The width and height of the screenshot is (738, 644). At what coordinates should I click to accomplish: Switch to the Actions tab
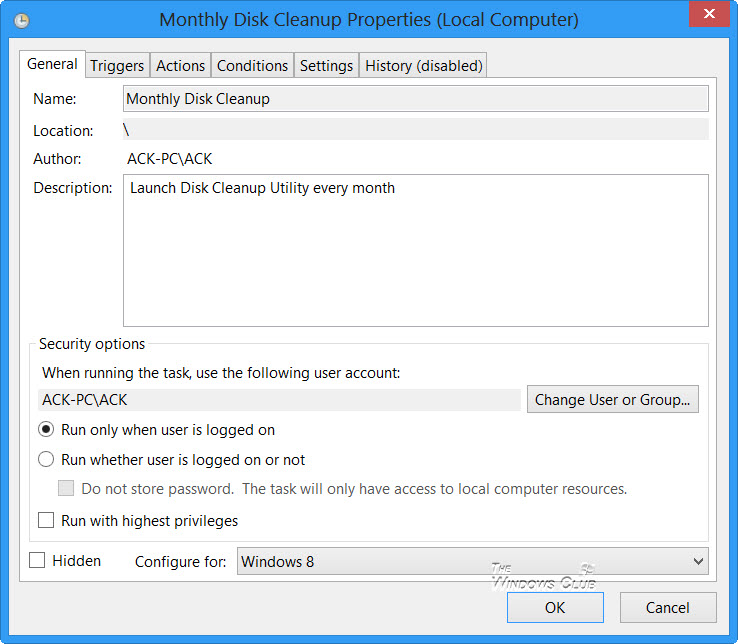[181, 66]
